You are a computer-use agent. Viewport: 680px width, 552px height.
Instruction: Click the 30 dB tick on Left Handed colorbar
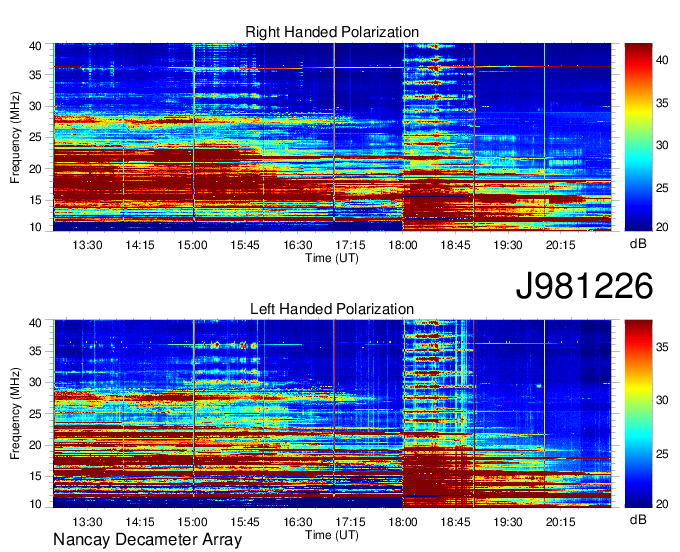(662, 400)
